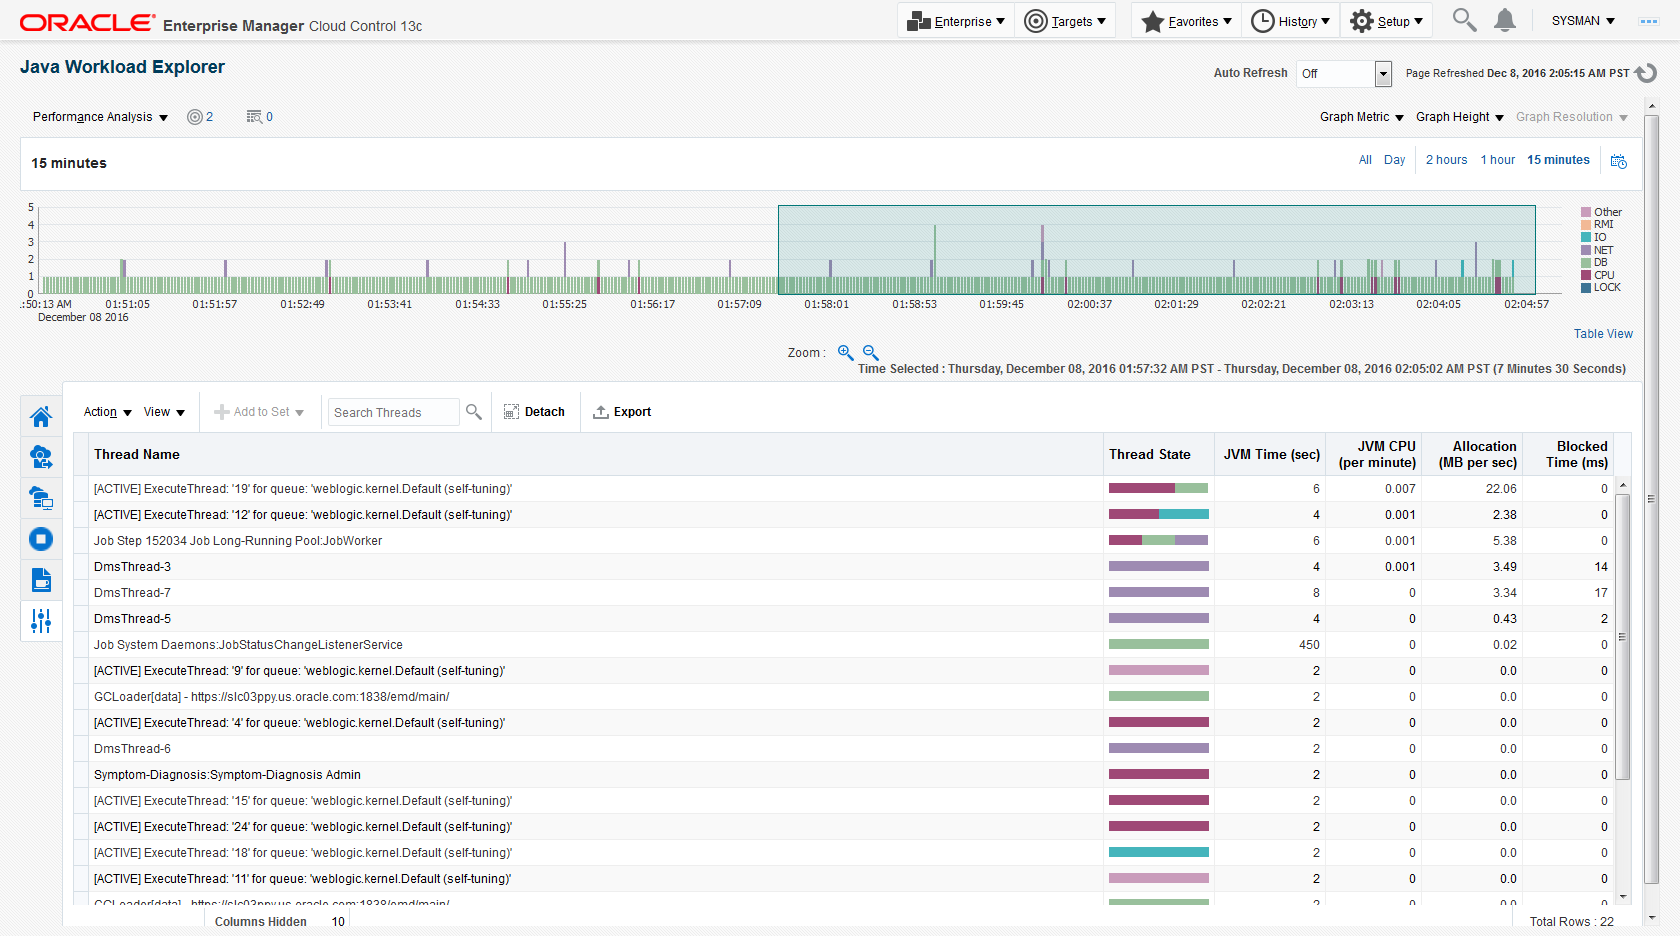This screenshot has width=1680, height=936.
Task: Open the custom time range calendar icon
Action: [1619, 161]
